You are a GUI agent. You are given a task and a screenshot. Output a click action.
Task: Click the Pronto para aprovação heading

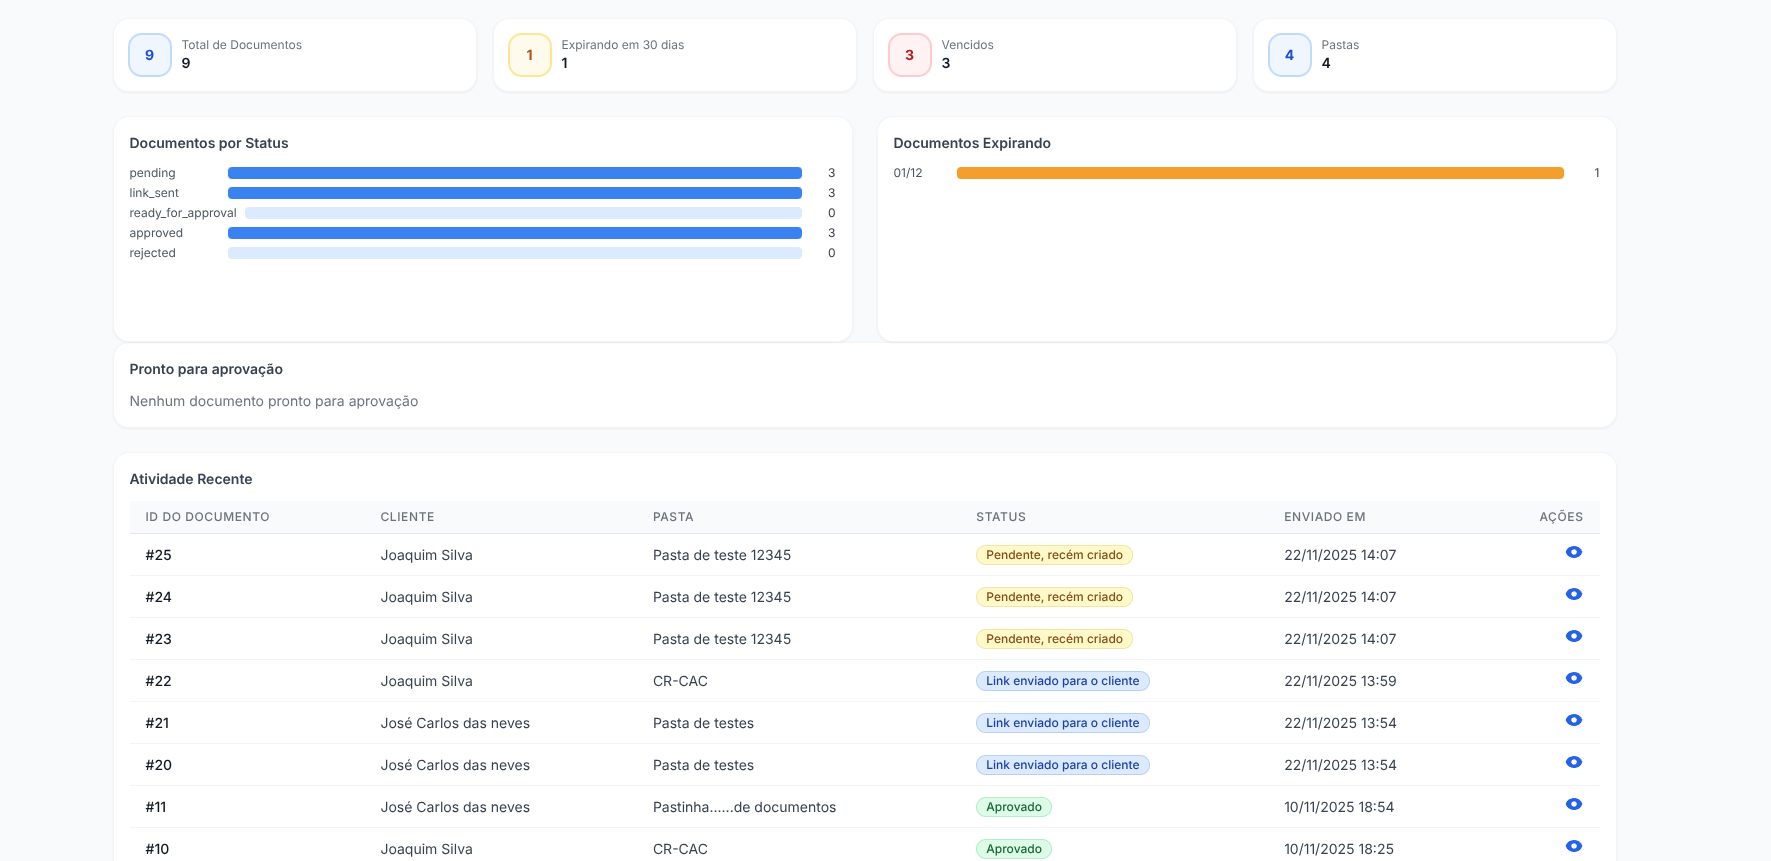[x=206, y=369]
